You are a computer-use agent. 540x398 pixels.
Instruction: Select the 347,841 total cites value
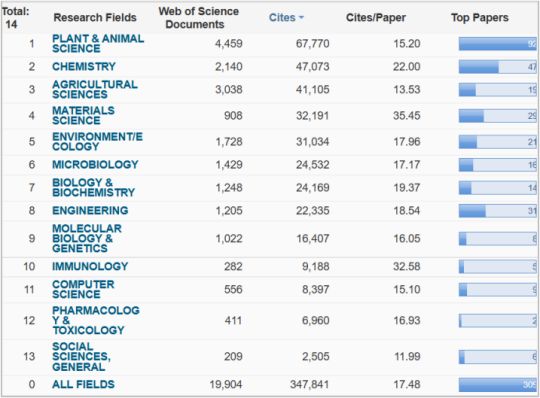tap(310, 384)
